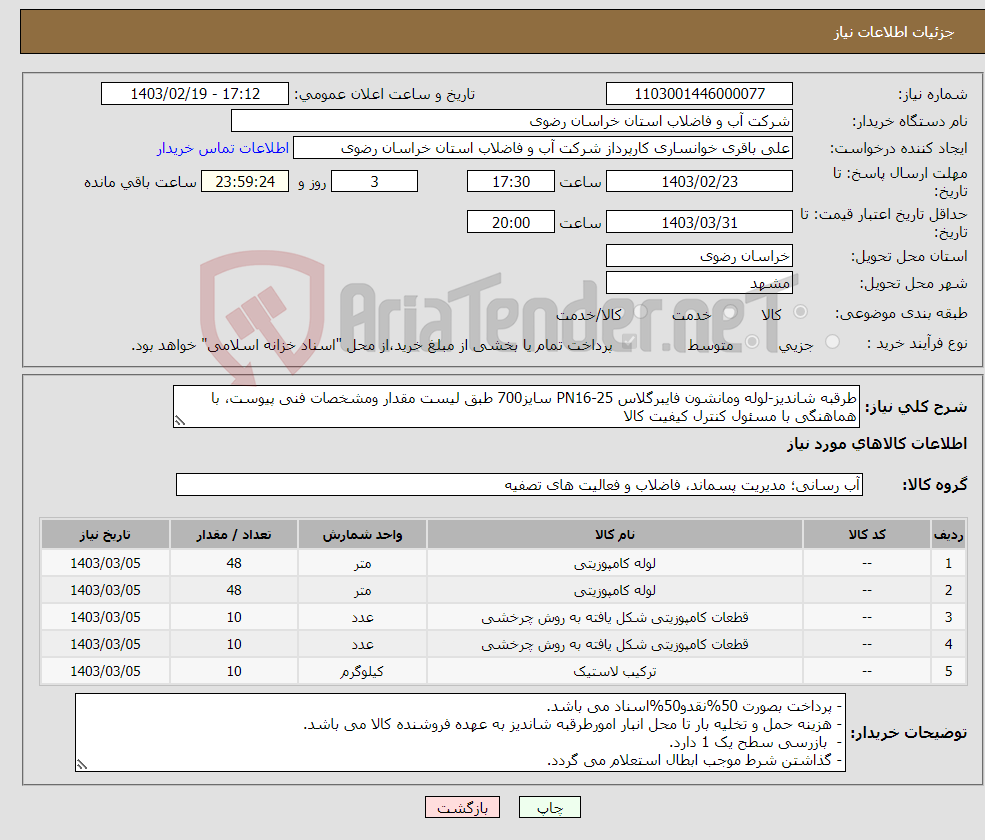Click the جزئیات اطلاعات نیاز header title
985x840 pixels.
tap(893, 32)
